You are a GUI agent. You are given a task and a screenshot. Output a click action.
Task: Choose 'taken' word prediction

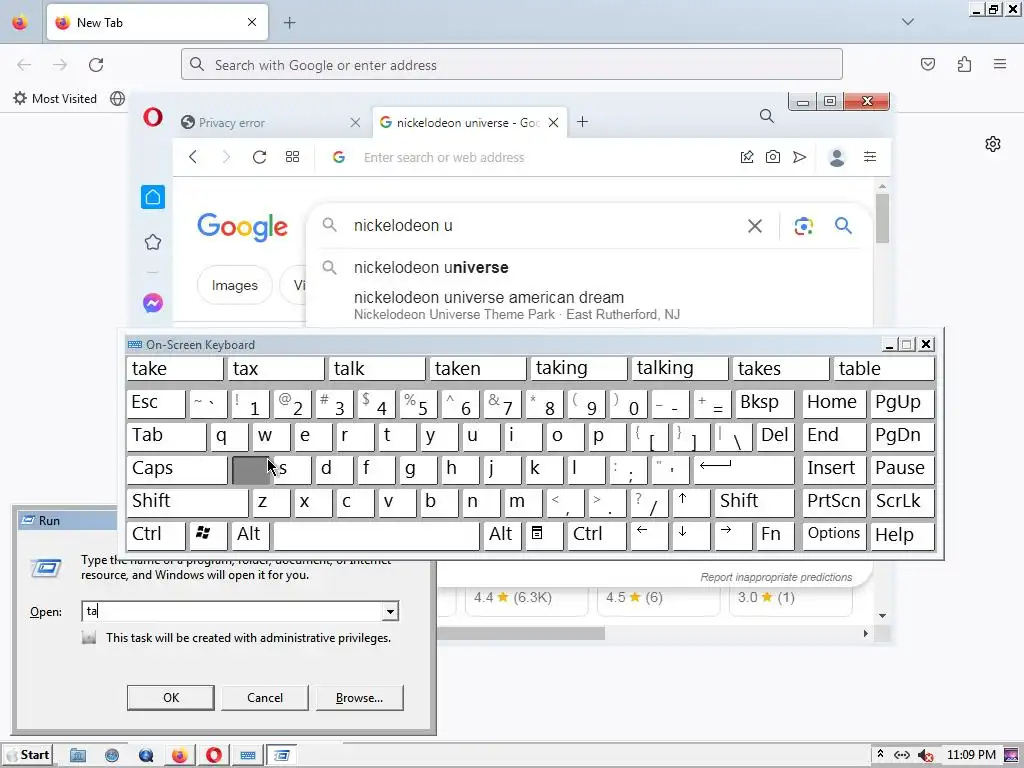pyautogui.click(x=477, y=369)
